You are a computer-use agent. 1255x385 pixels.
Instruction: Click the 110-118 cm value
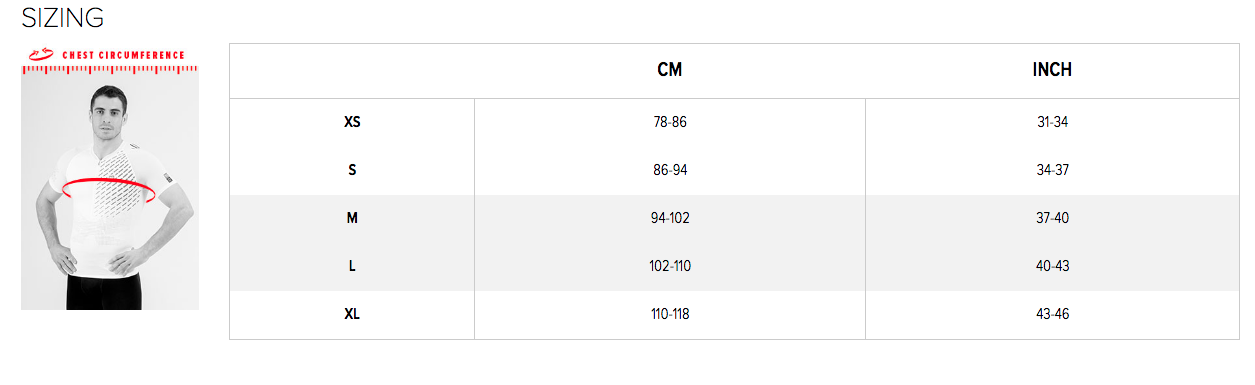click(x=670, y=314)
